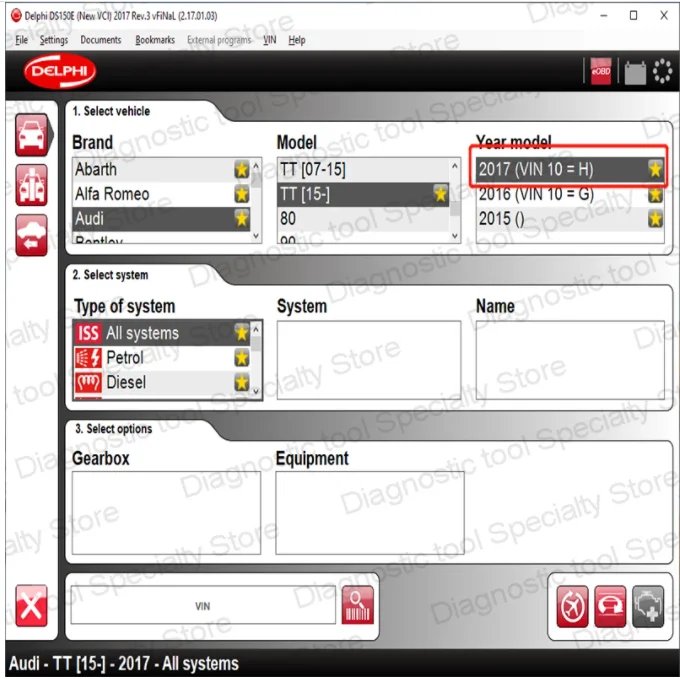Viewport: 680px width, 679px height.
Task: Open the vehicle selection sidebar icon
Action: 31,135
